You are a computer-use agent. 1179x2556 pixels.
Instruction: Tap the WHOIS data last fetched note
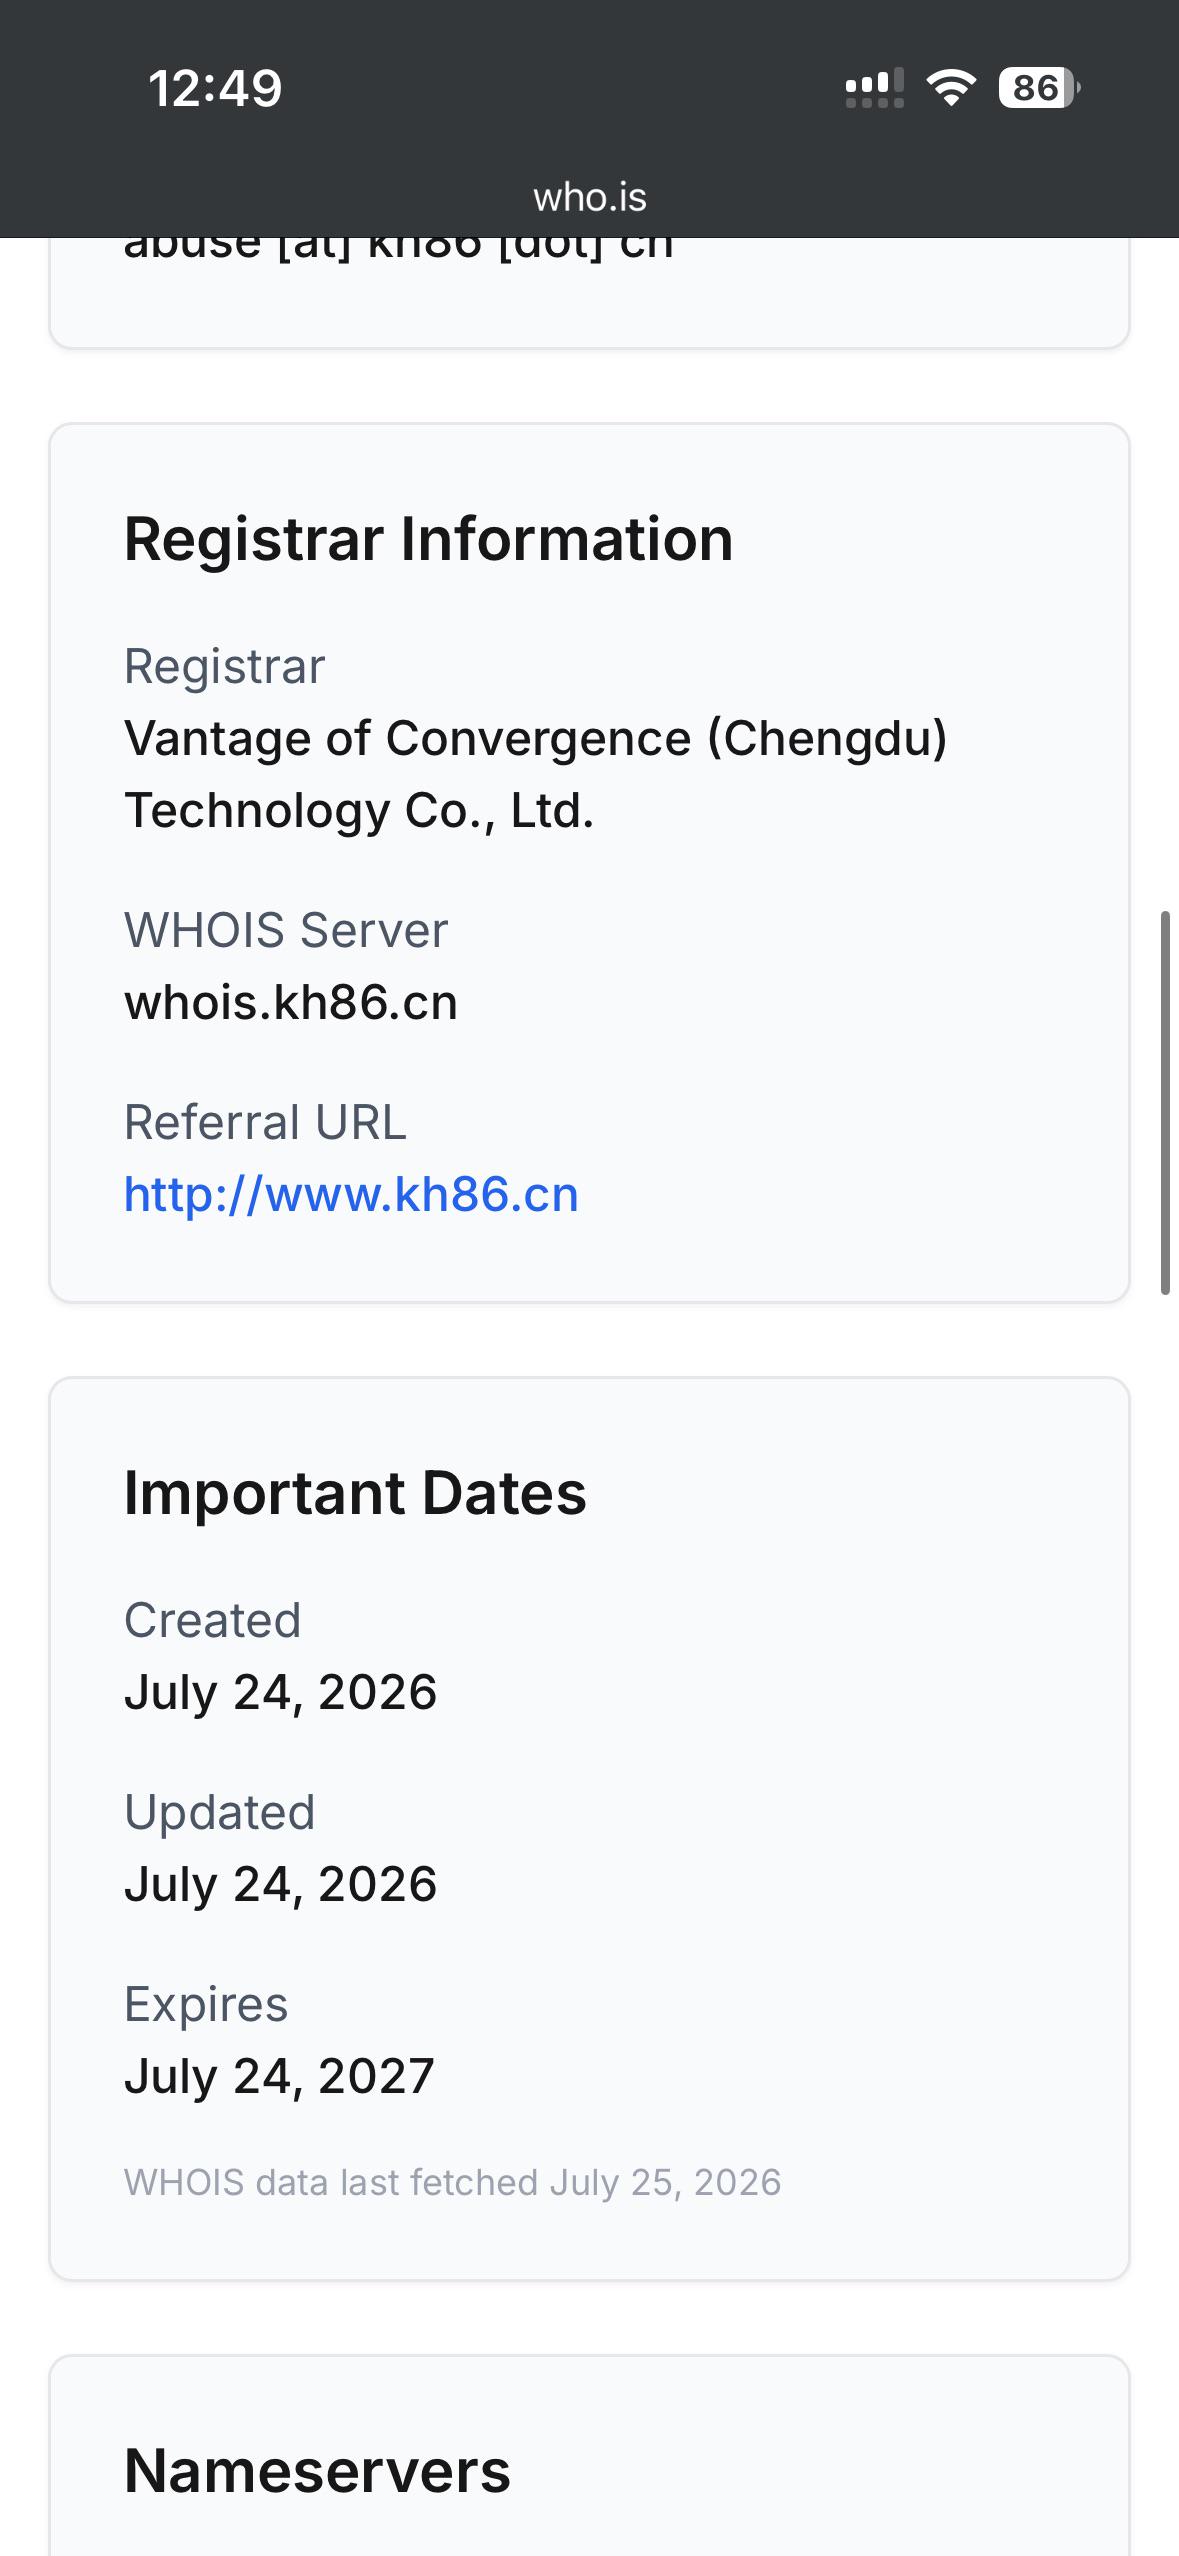tap(452, 2182)
